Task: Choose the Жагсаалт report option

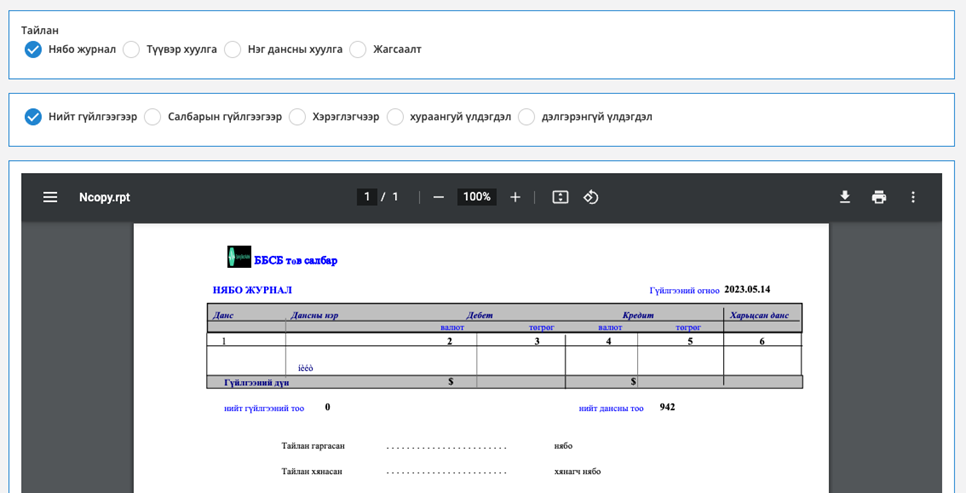Action: point(358,49)
